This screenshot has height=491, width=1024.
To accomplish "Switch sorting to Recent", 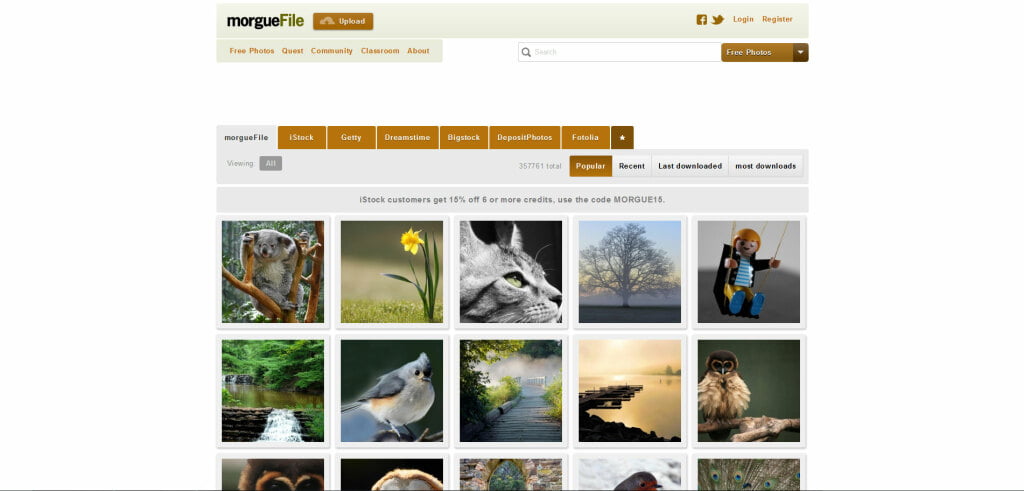I will 631,166.
